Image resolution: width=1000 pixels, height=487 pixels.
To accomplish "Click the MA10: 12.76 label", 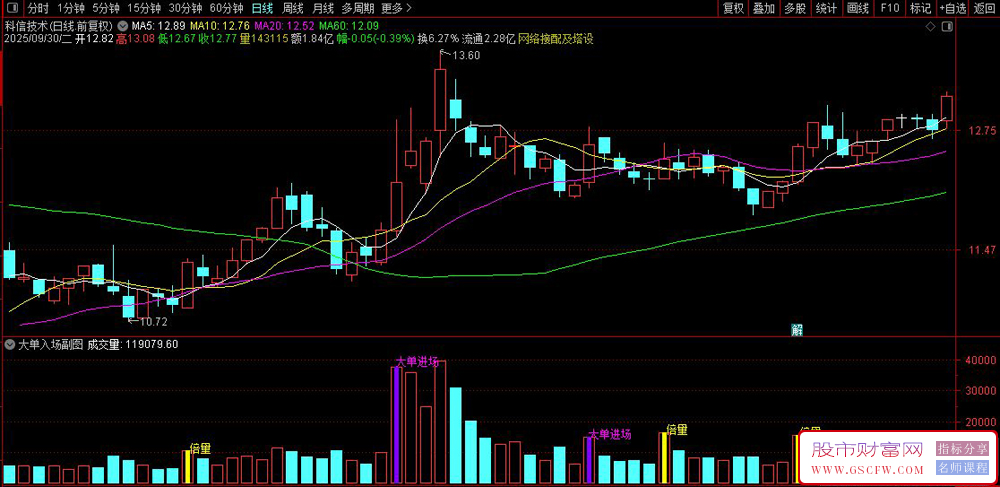I will [220, 26].
